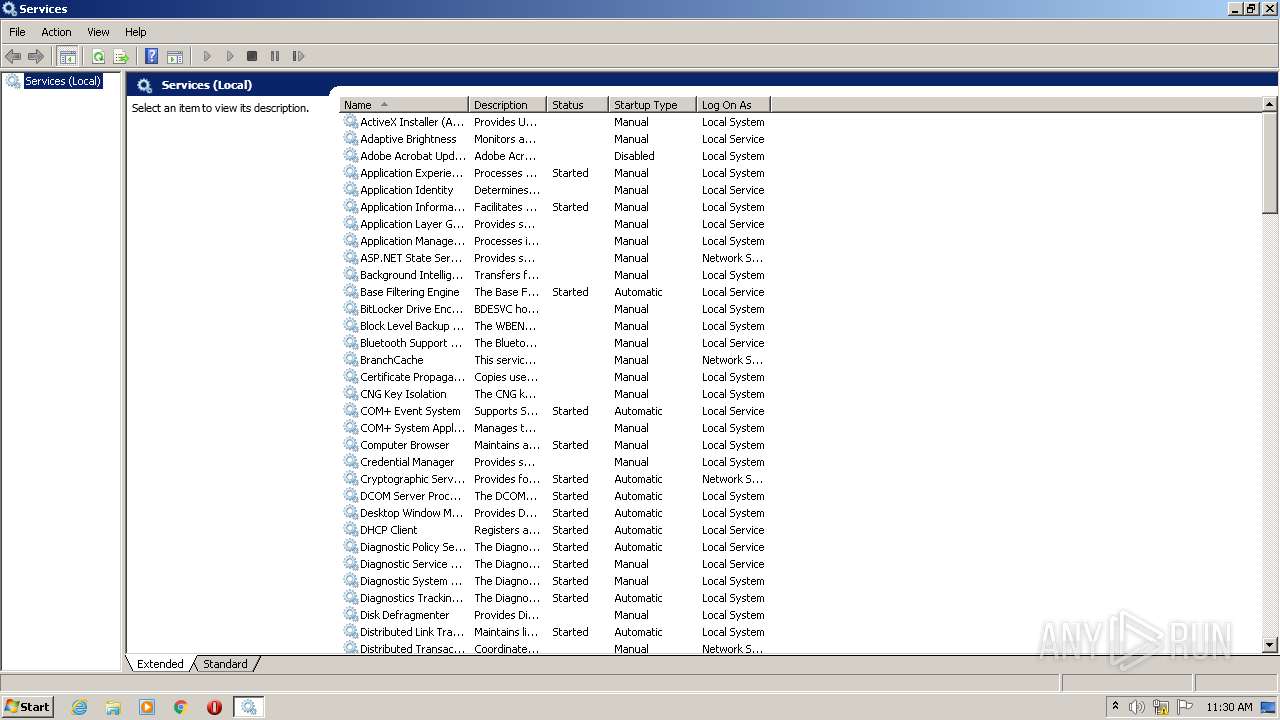Sort by Status column header
The width and height of the screenshot is (1280, 720).
577,105
